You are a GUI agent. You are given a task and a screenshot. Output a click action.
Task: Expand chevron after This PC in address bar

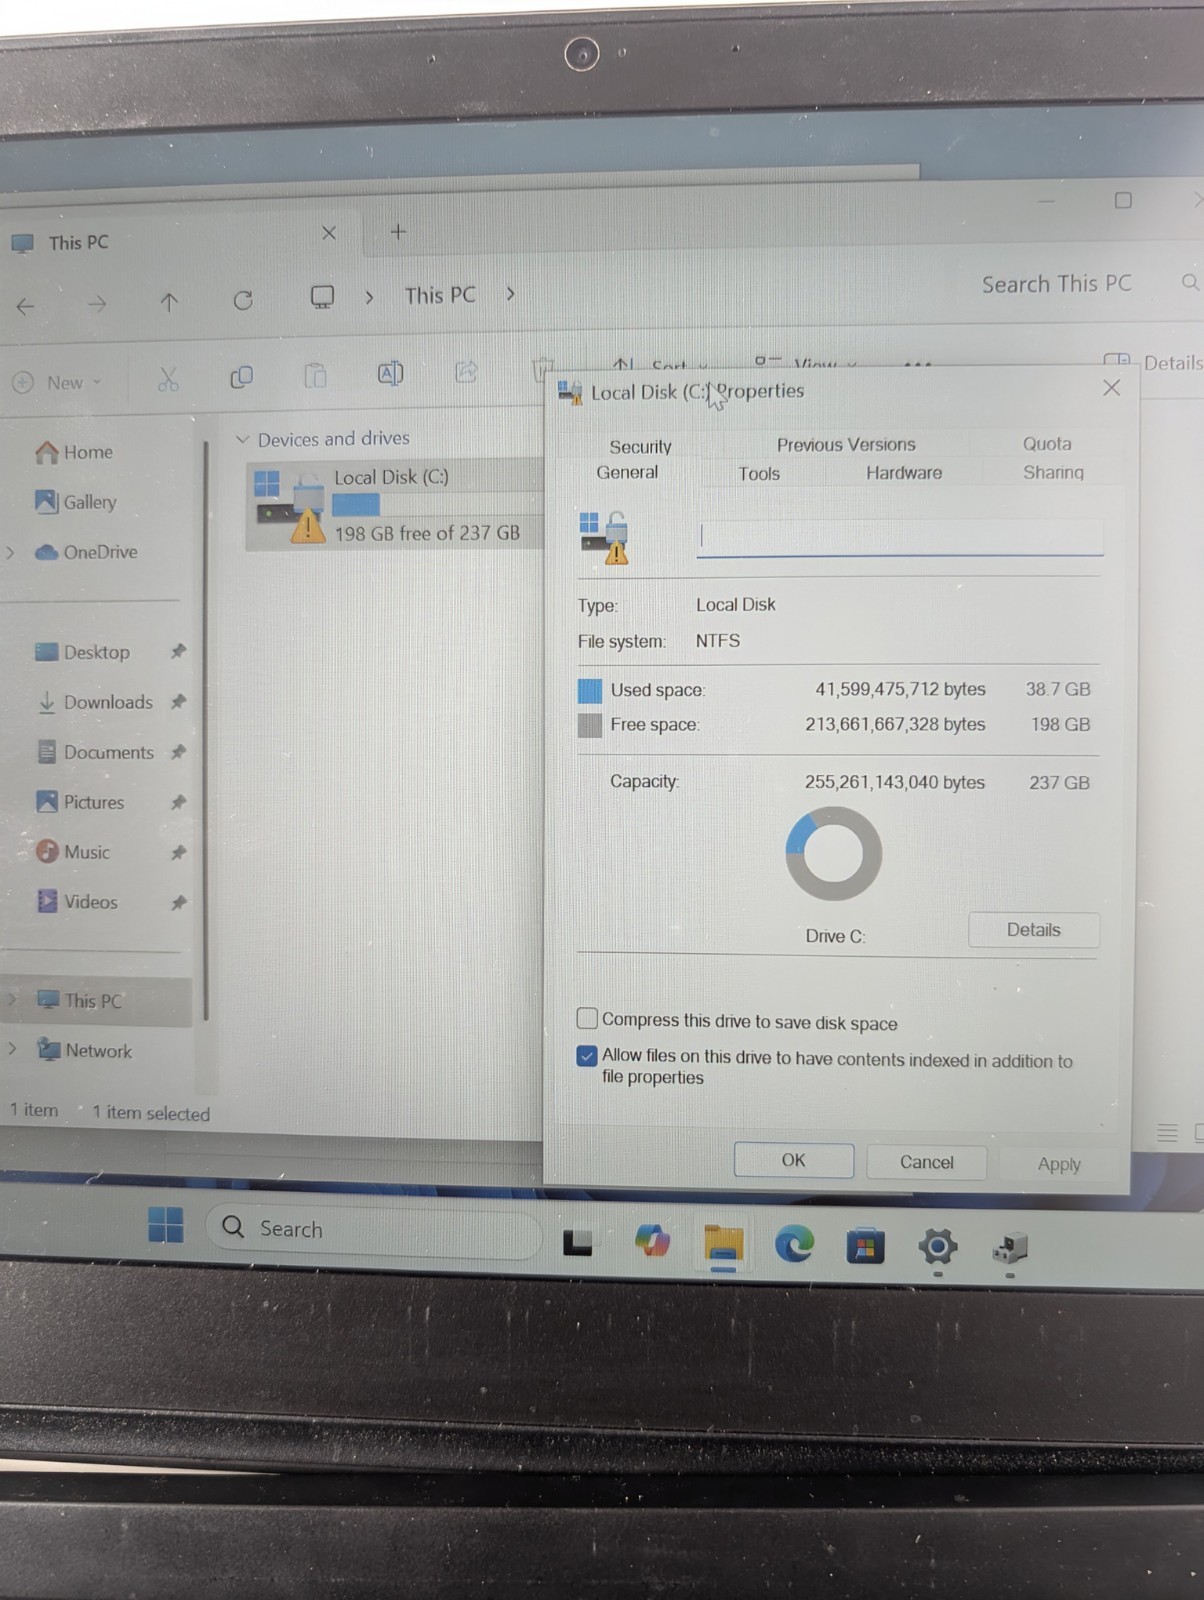pos(510,294)
